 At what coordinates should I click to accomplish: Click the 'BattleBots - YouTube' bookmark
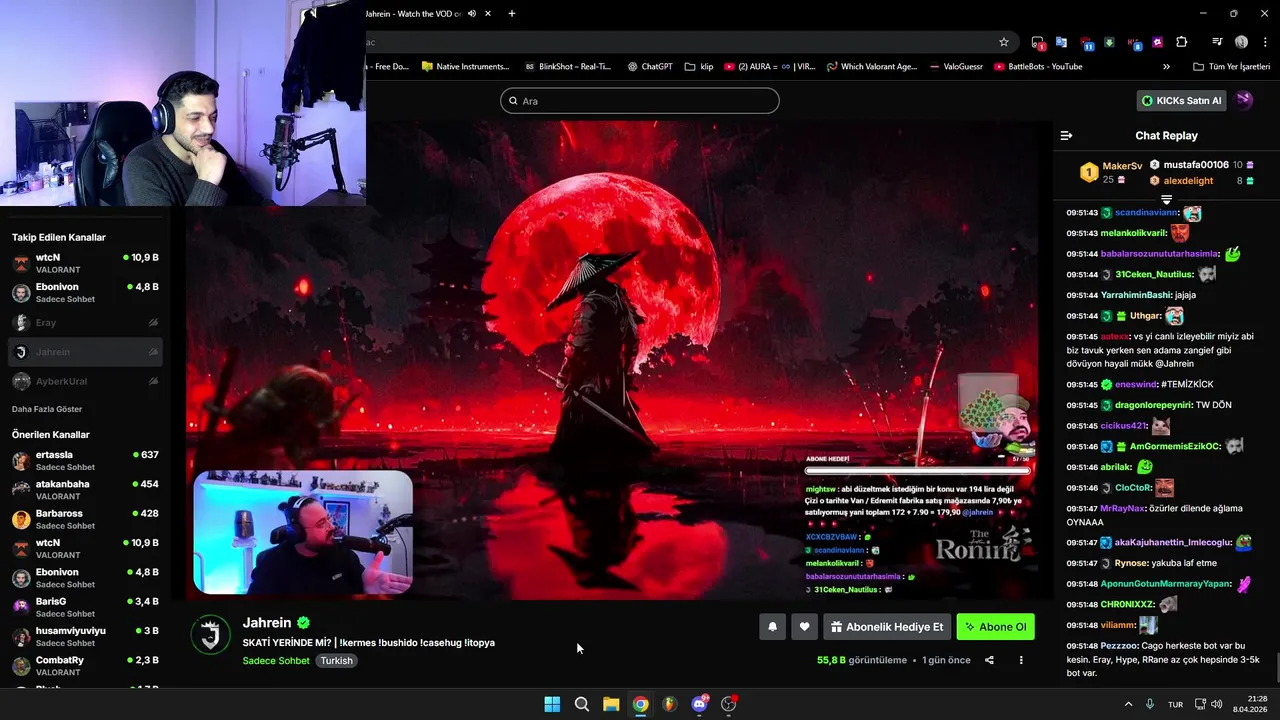click(1038, 67)
